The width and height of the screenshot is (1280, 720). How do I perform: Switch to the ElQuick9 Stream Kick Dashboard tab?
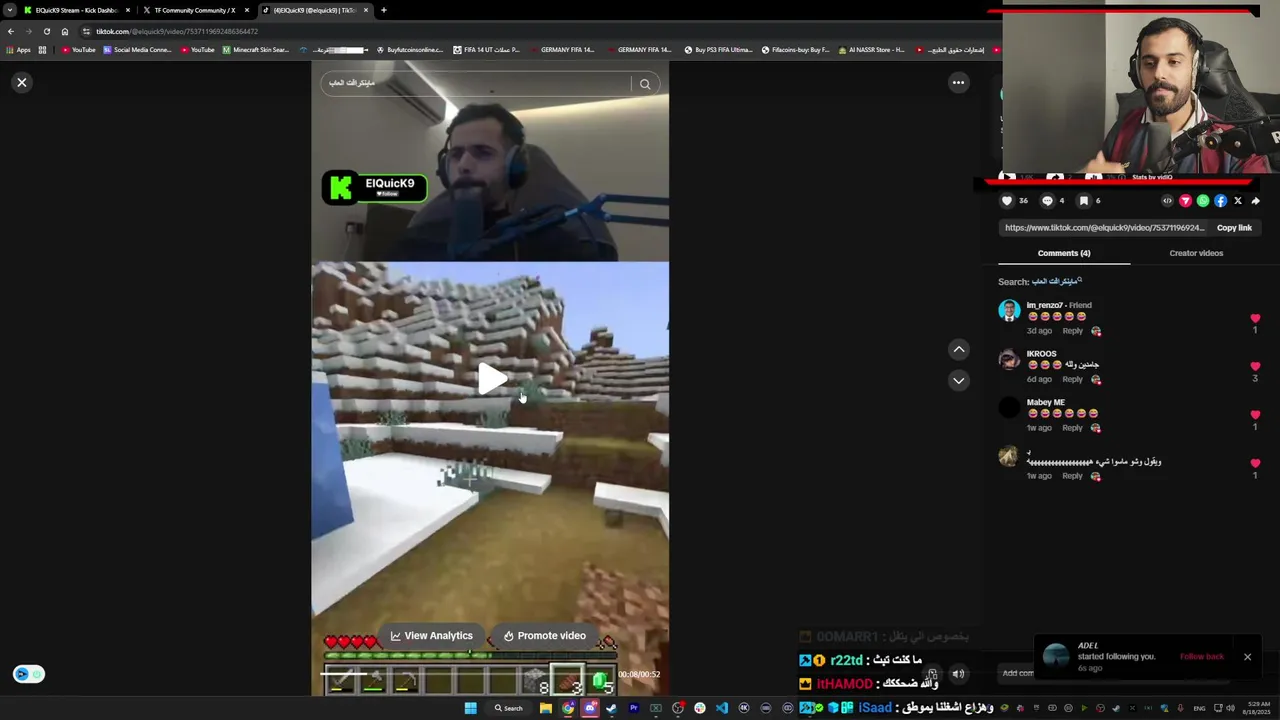click(78, 10)
